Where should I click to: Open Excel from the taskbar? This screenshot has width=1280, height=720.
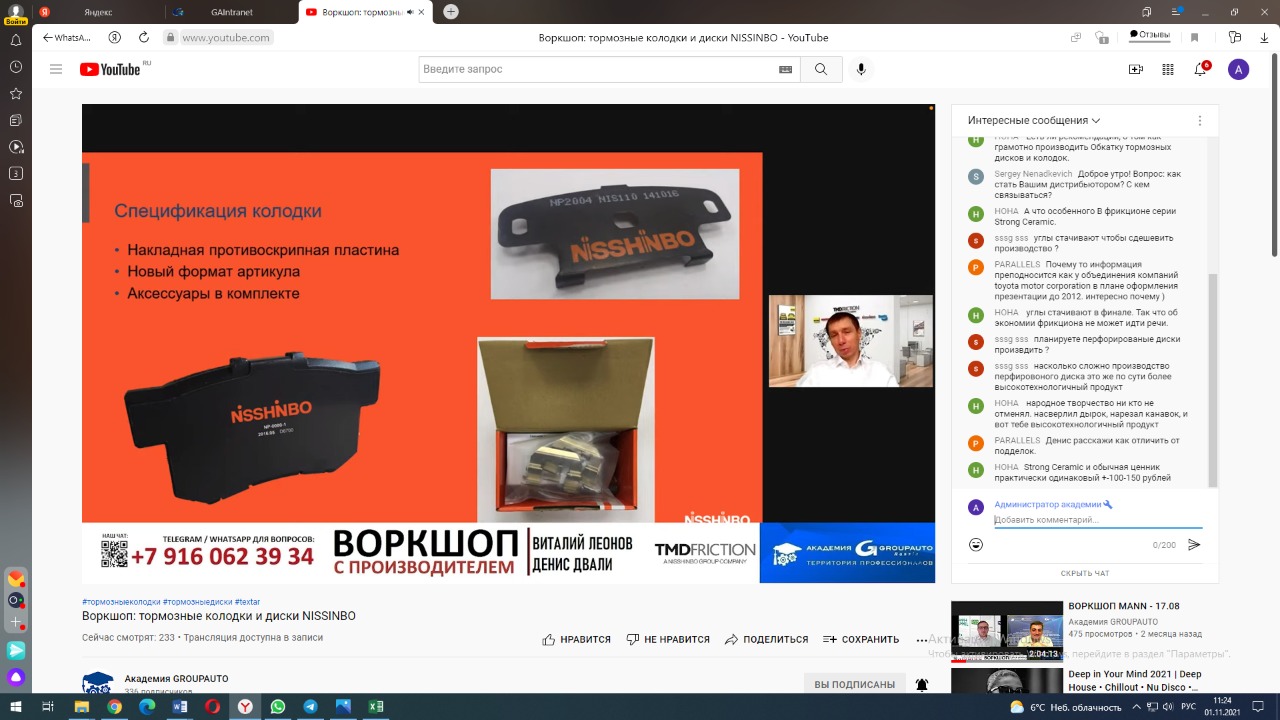375,706
